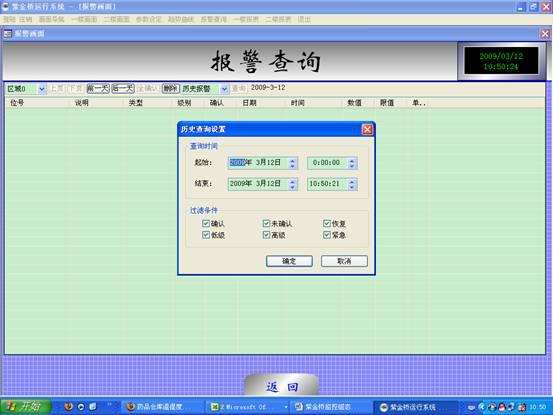Click the 取消 button in the dialog
Screen dimensions: 553x415
click(344, 261)
